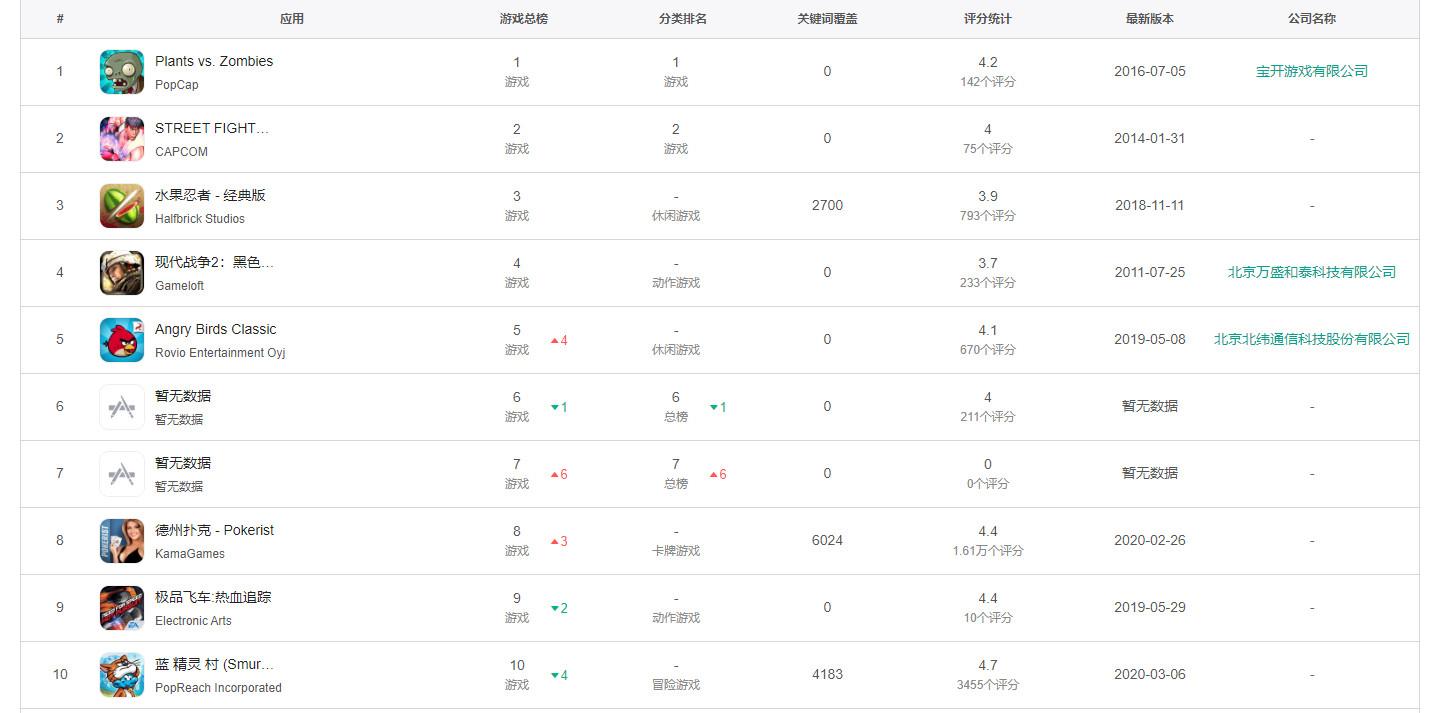Click the 关键词覆盖 column header
This screenshot has width=1449, height=713.
(827, 19)
